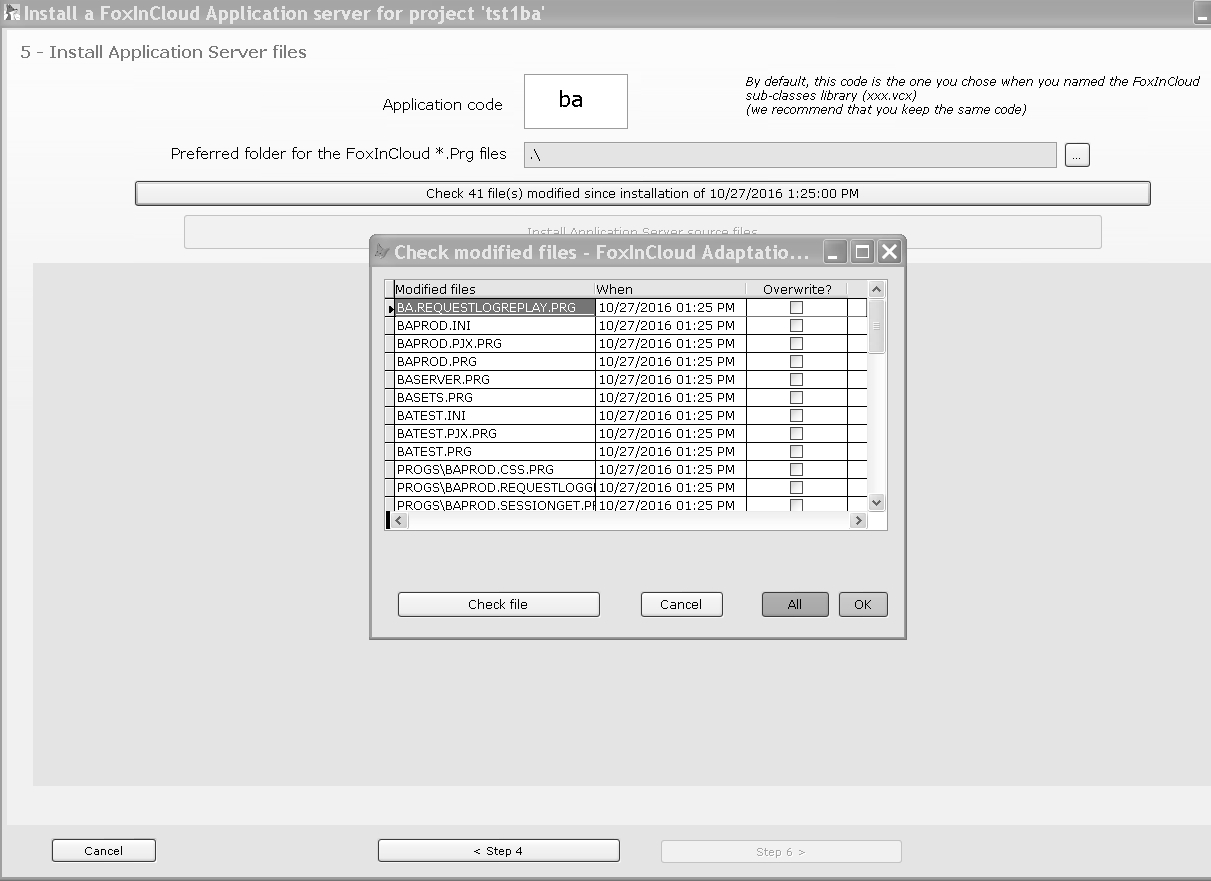Viewport: 1211px width, 881px height.
Task: Click the main wizard window's title bar icon
Action: pyautogui.click(x=12, y=14)
